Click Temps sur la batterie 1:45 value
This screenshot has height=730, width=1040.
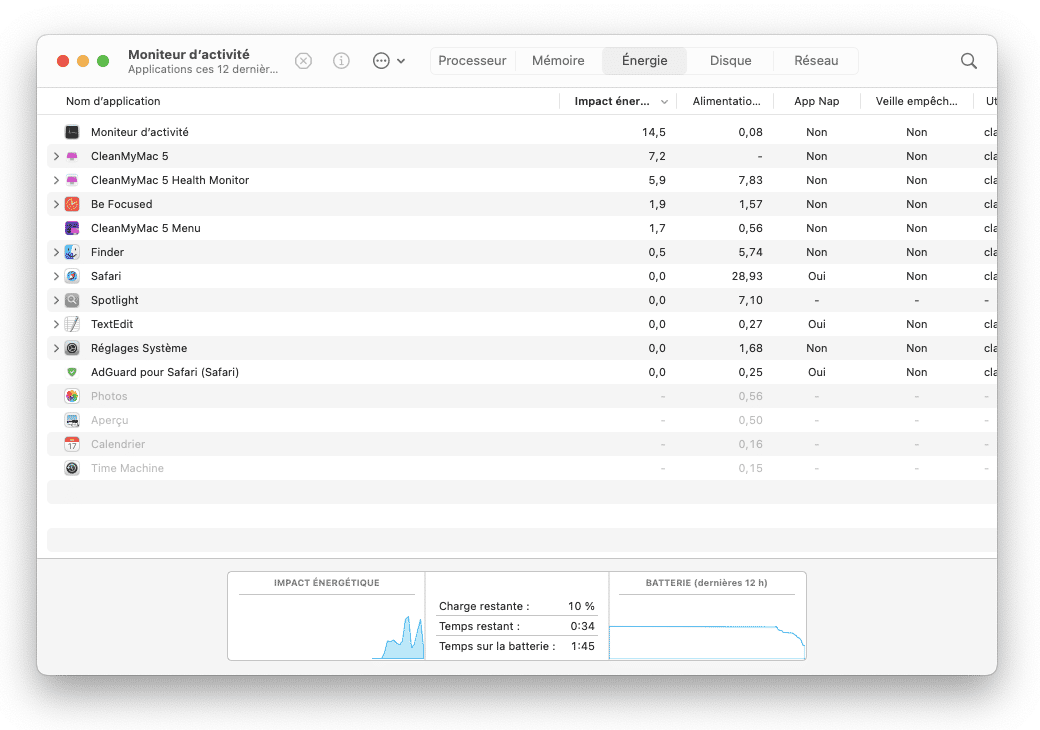tap(582, 646)
